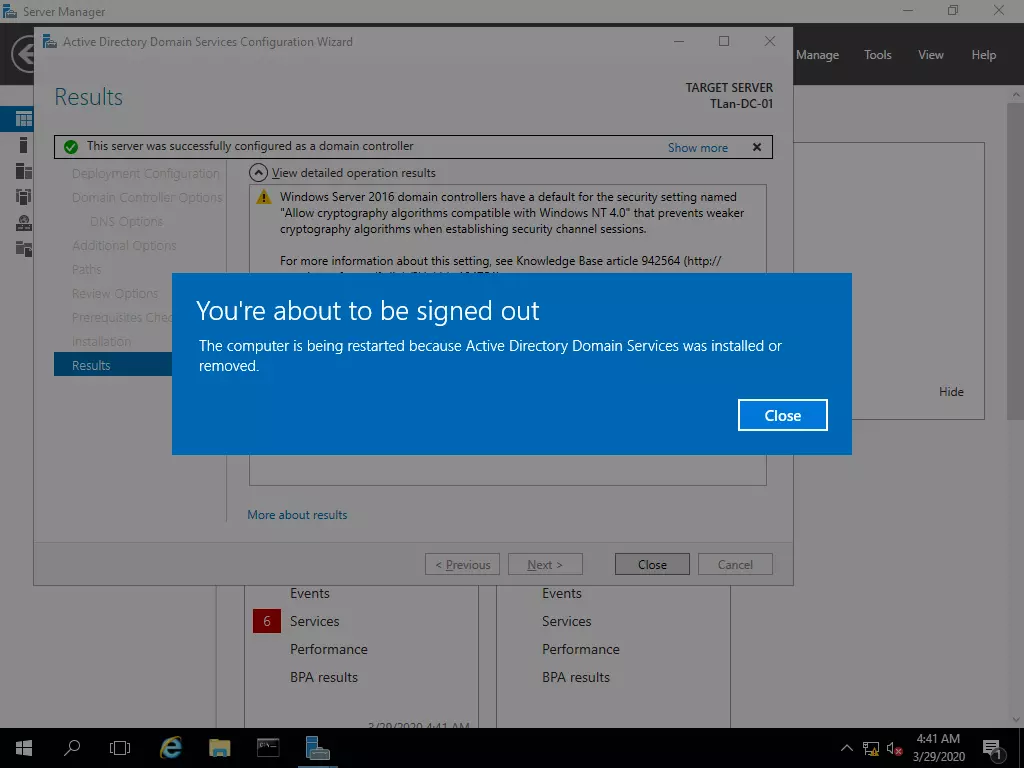The image size is (1024, 768).
Task: Open Task View from the taskbar
Action: [x=120, y=748]
